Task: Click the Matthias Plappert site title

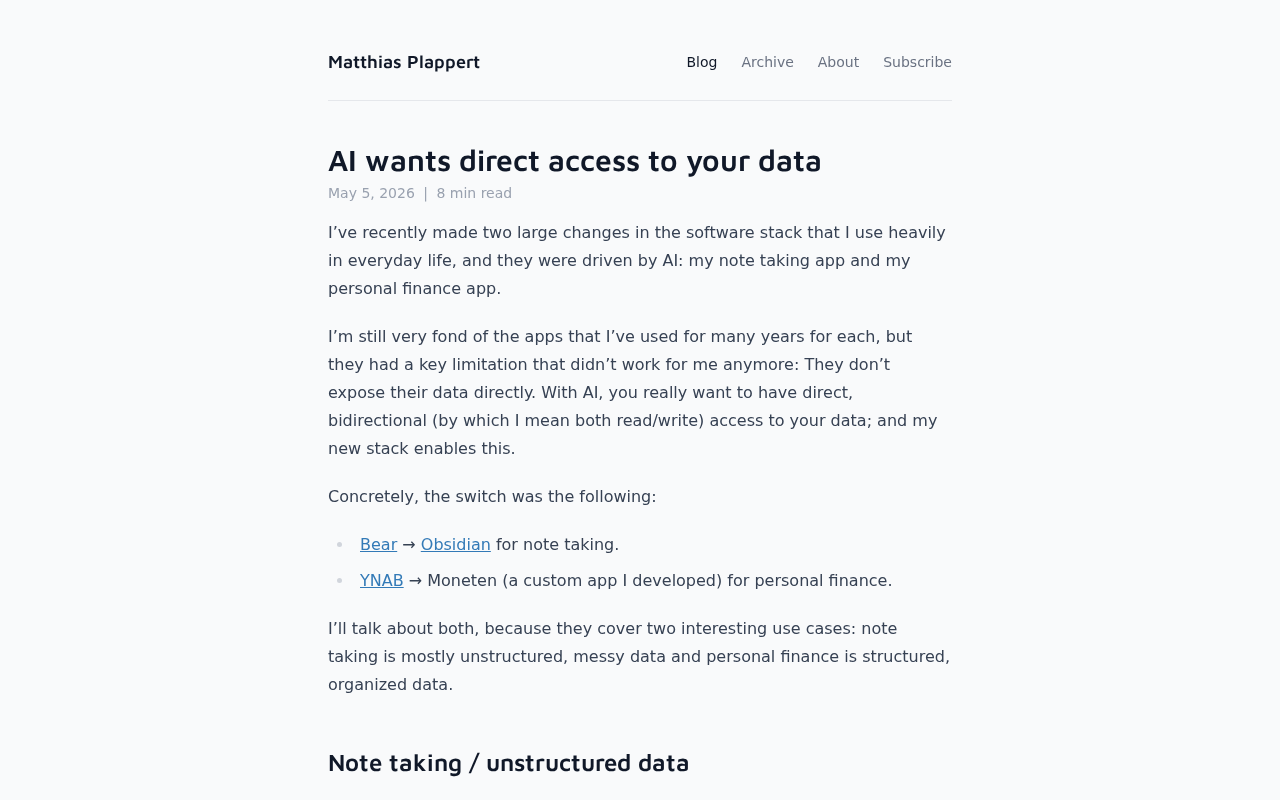Action: point(404,62)
